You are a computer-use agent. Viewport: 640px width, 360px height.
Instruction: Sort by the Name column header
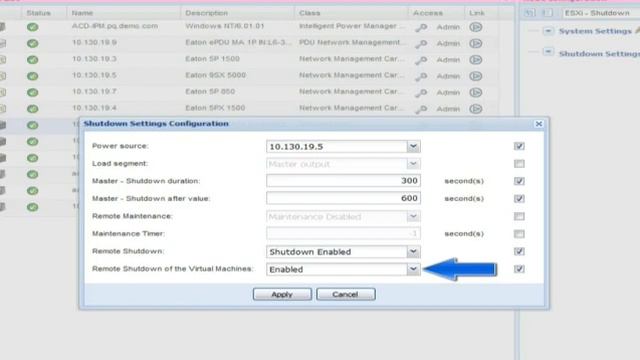82,13
